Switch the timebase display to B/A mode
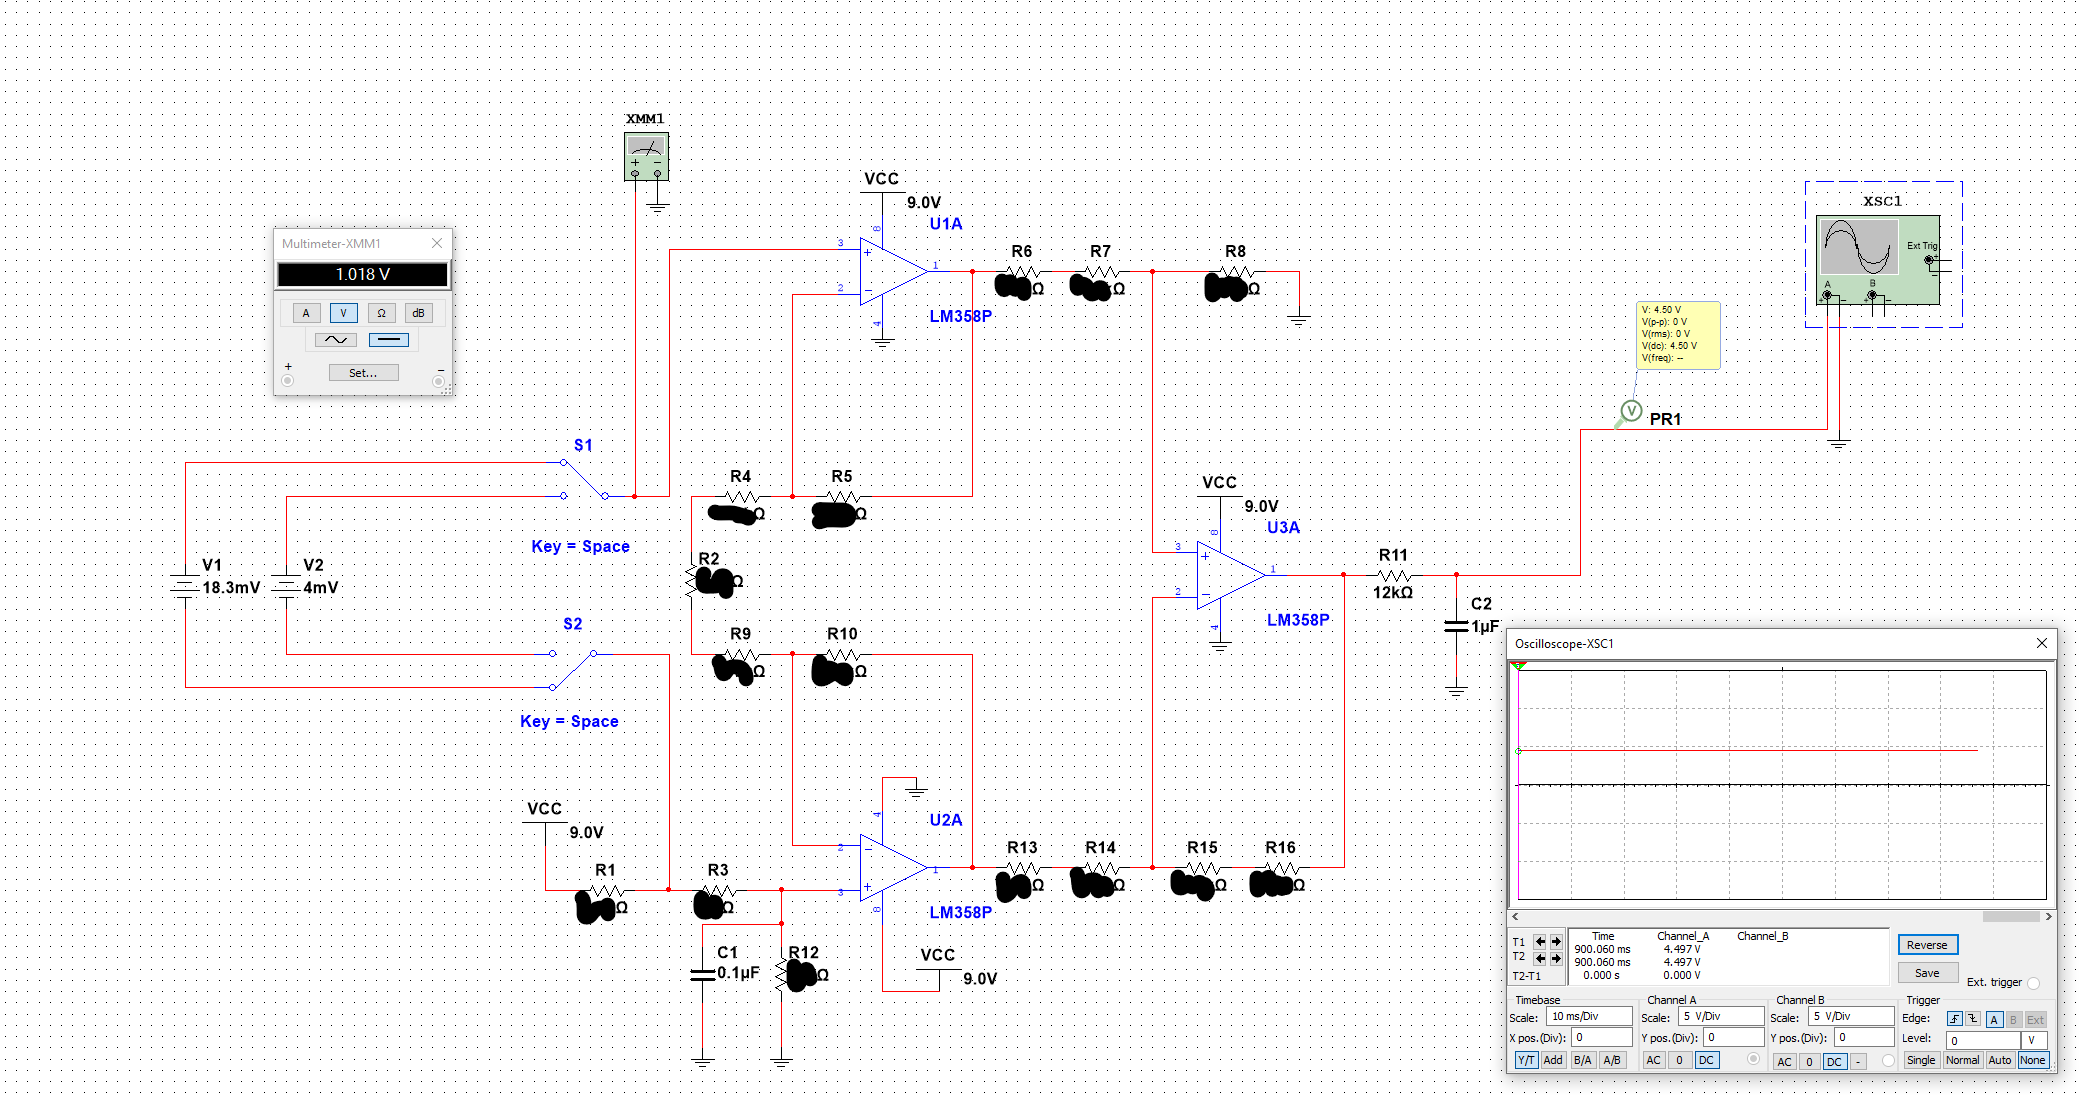The image size is (2079, 1095). point(1582,1060)
